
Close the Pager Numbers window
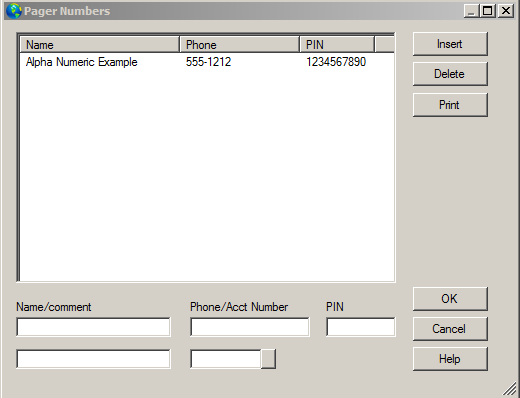[506, 11]
